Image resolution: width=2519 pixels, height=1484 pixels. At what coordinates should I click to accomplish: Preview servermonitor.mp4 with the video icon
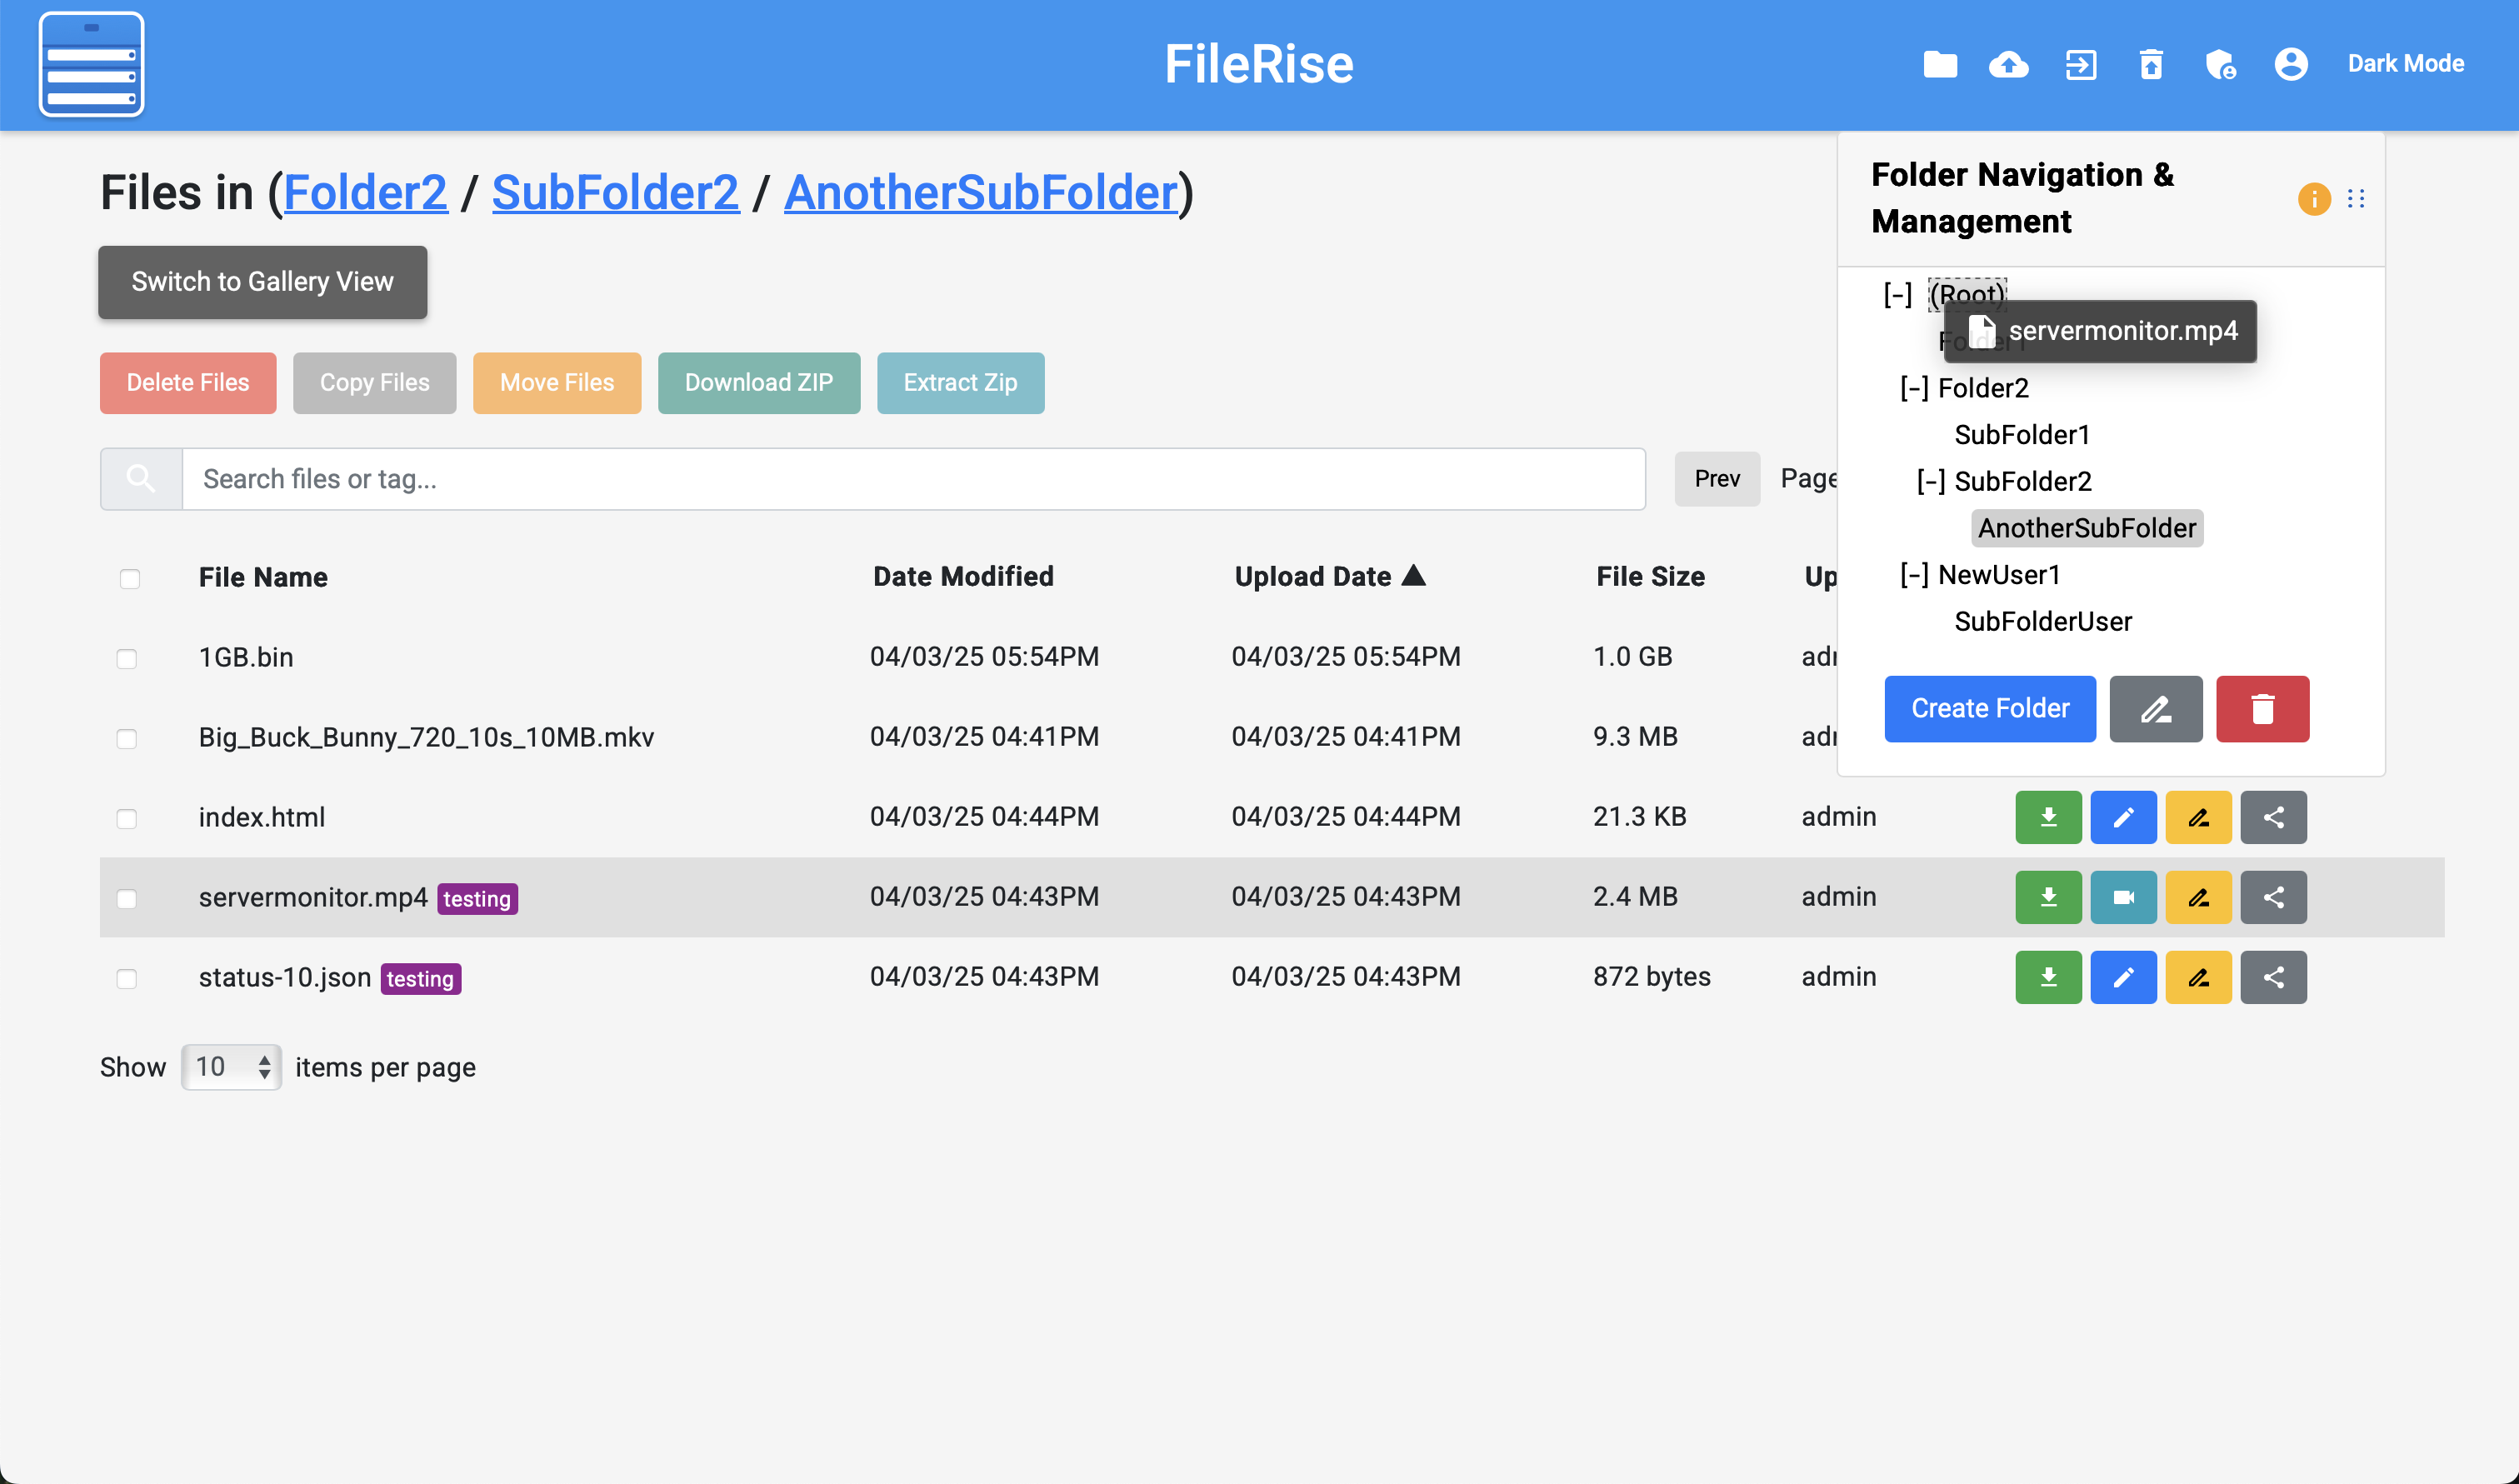tap(2123, 897)
